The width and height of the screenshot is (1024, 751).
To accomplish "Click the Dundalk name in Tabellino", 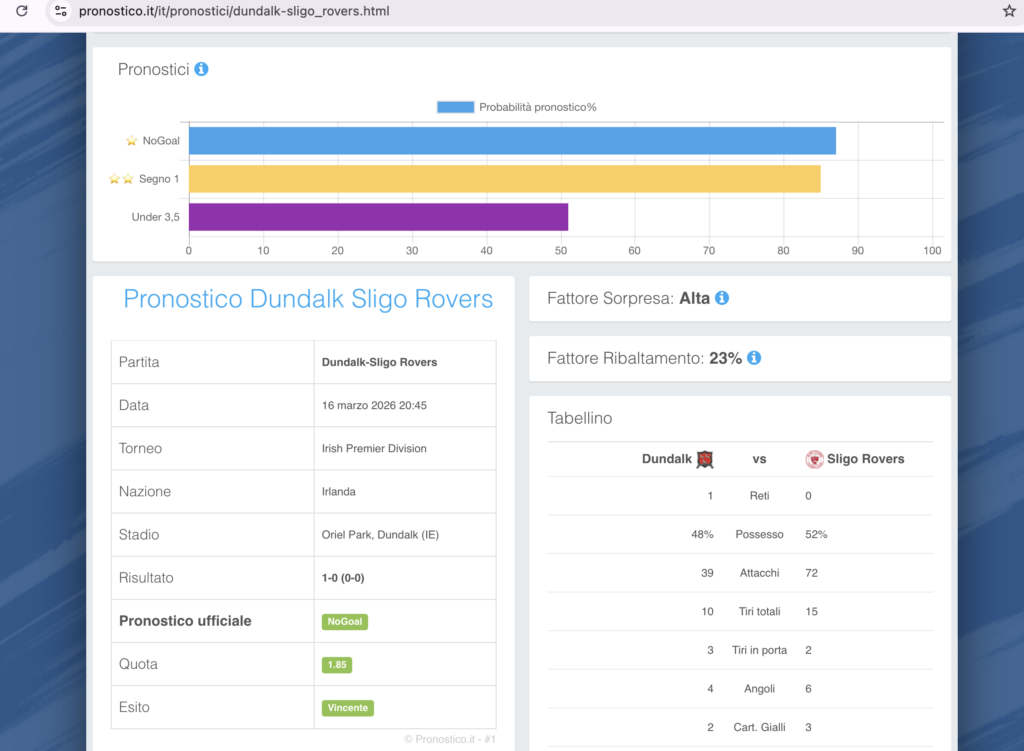I will coord(666,459).
